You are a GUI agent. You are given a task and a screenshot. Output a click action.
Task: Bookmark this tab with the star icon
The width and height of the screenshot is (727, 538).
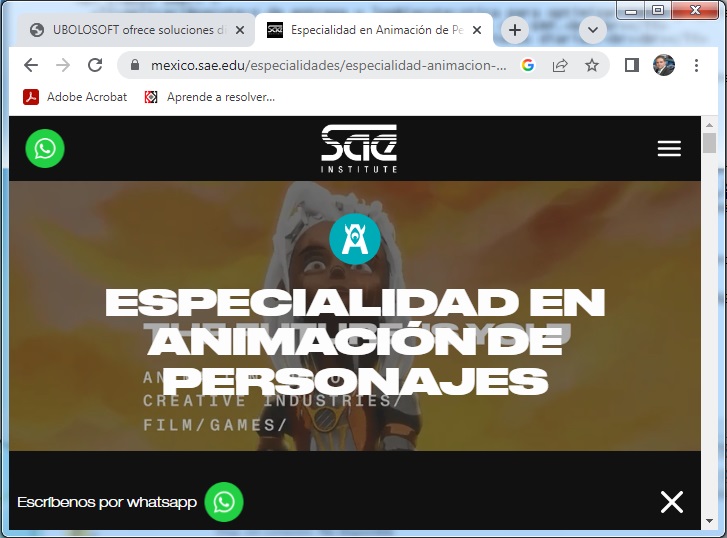point(592,65)
